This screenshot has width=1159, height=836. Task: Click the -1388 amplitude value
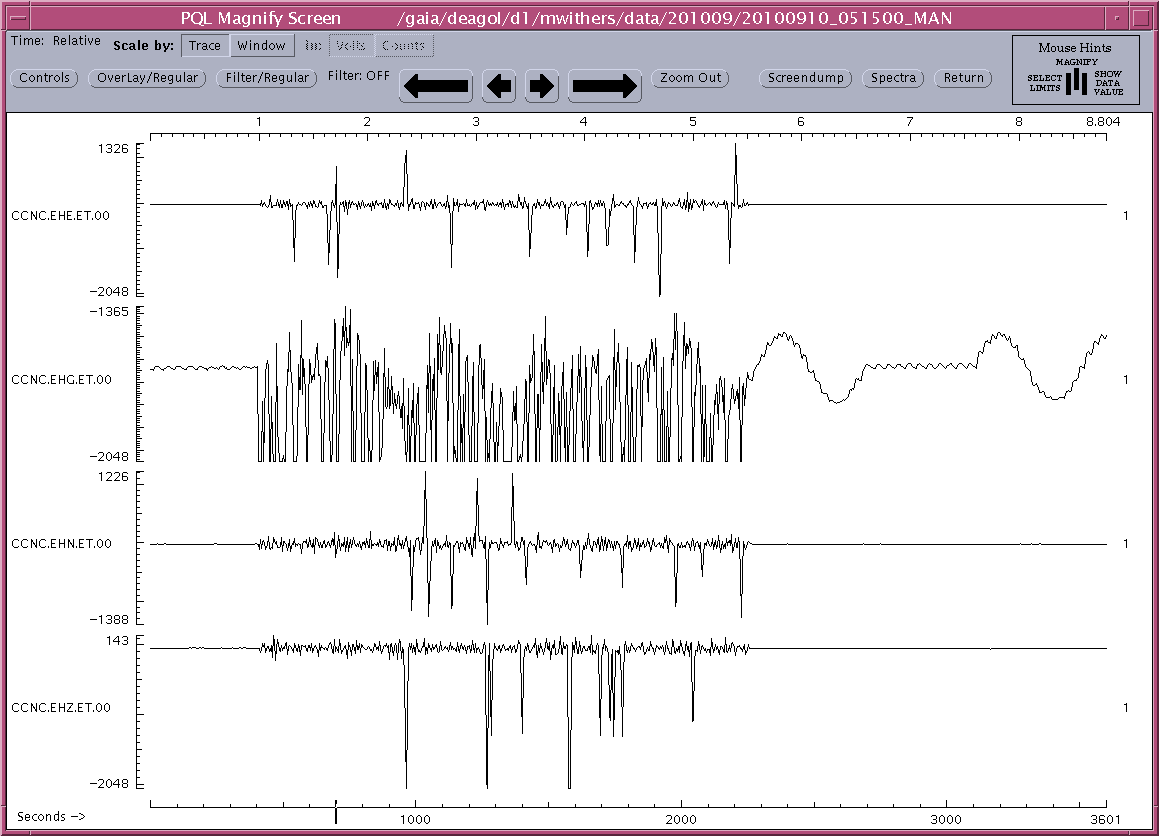pos(109,619)
